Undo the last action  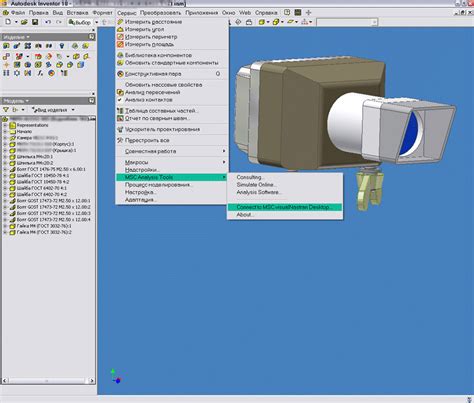(x=48, y=22)
